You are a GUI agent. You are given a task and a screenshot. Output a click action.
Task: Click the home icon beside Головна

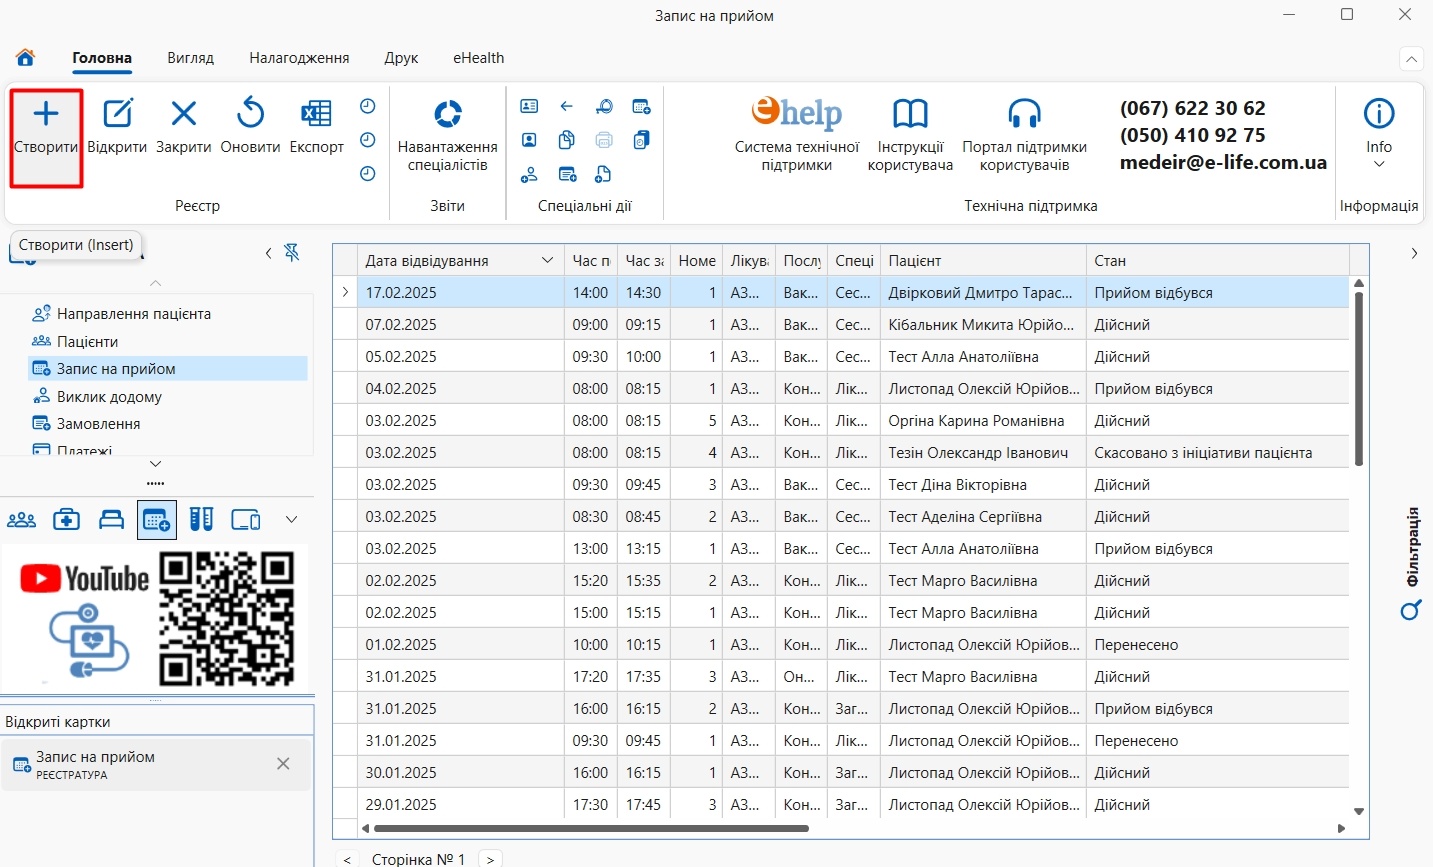tap(25, 58)
